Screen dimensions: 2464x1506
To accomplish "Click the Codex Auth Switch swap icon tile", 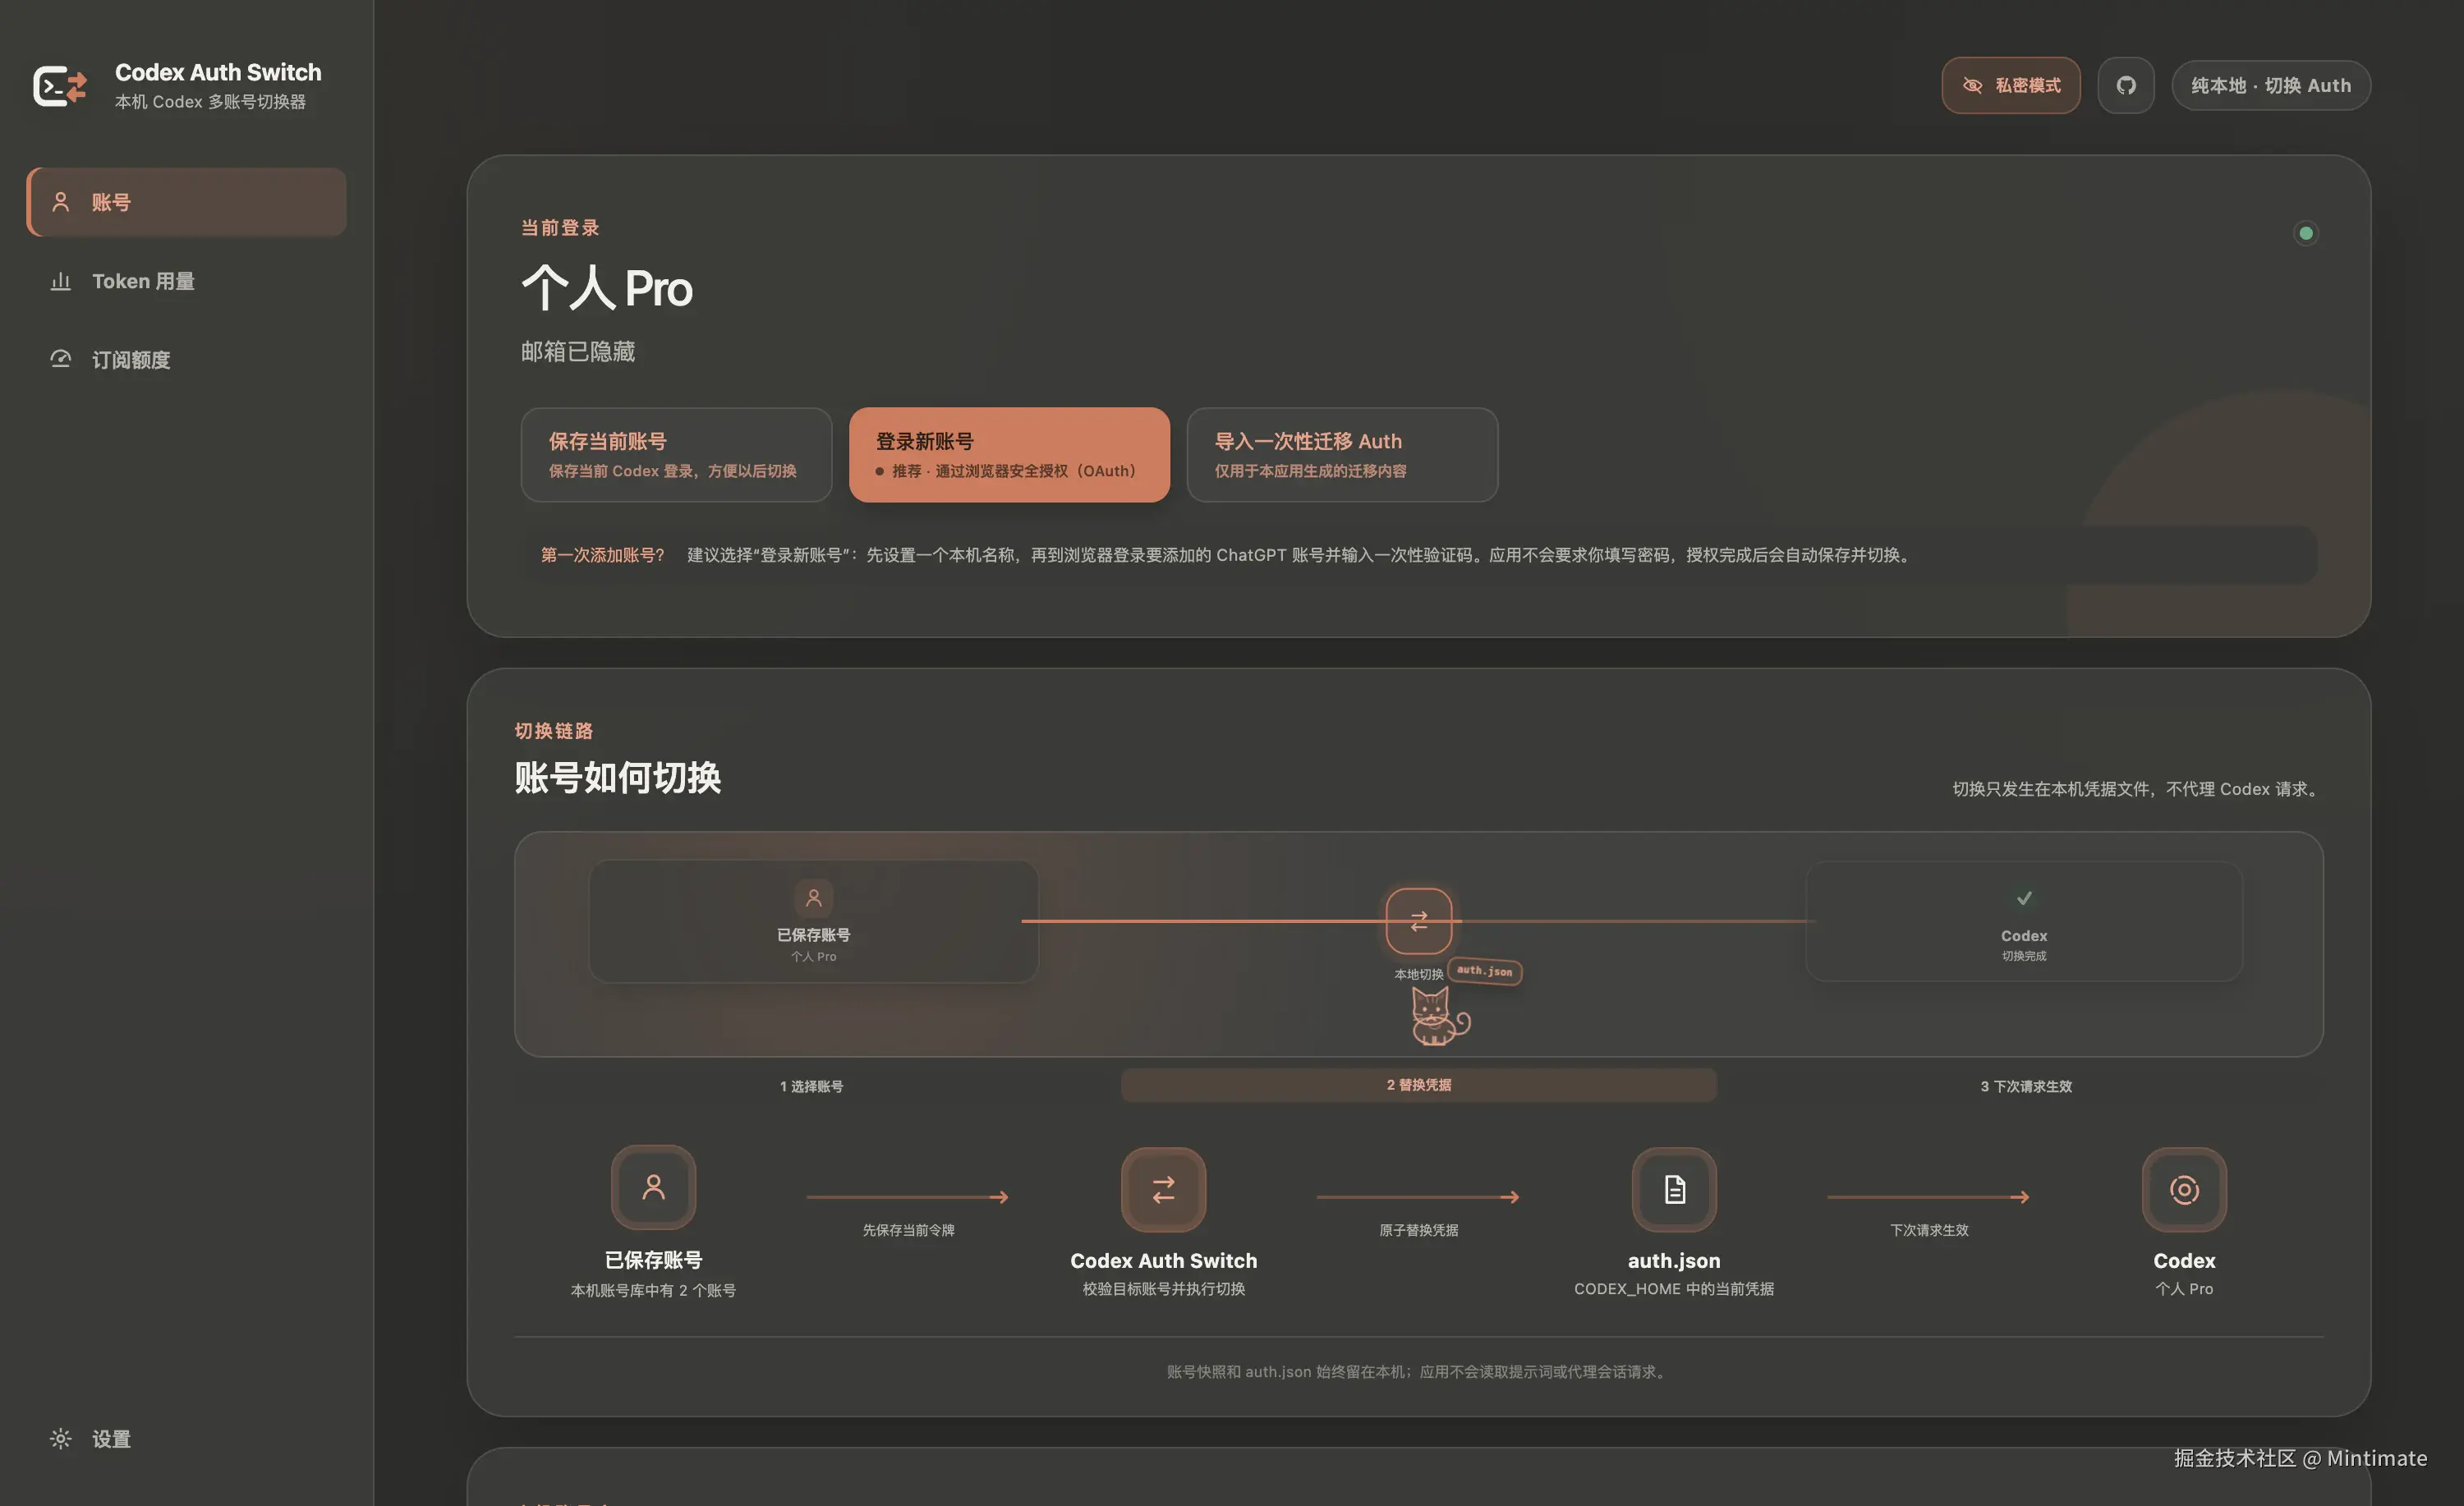I will [x=1164, y=1190].
